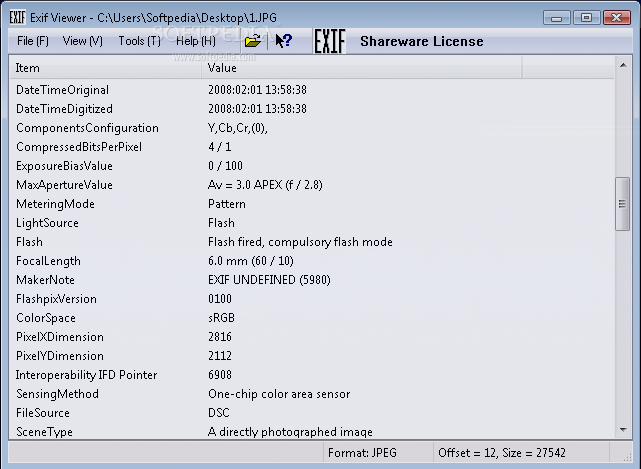Viewport: 641px width, 469px height.
Task: Select the MeteringMode row
Action: [x=312, y=204]
